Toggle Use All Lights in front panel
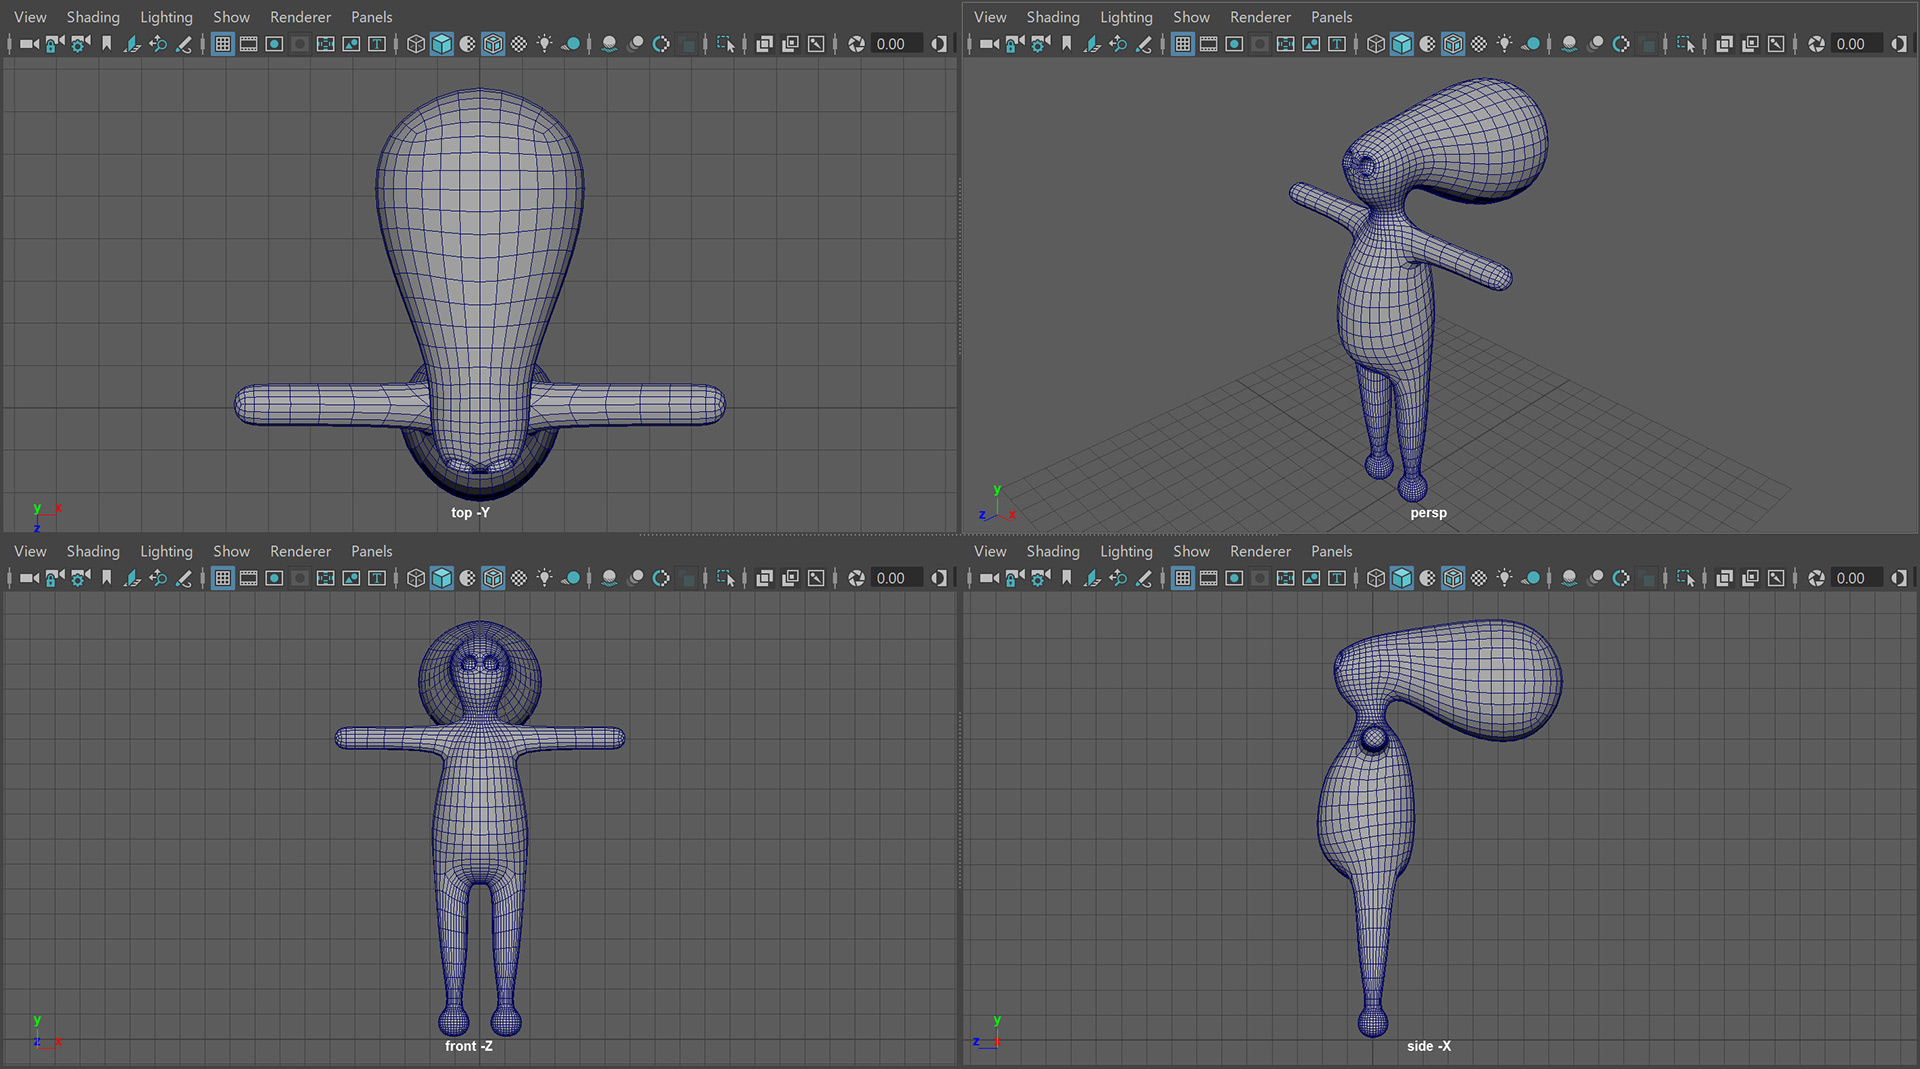The height and width of the screenshot is (1069, 1920). [545, 578]
